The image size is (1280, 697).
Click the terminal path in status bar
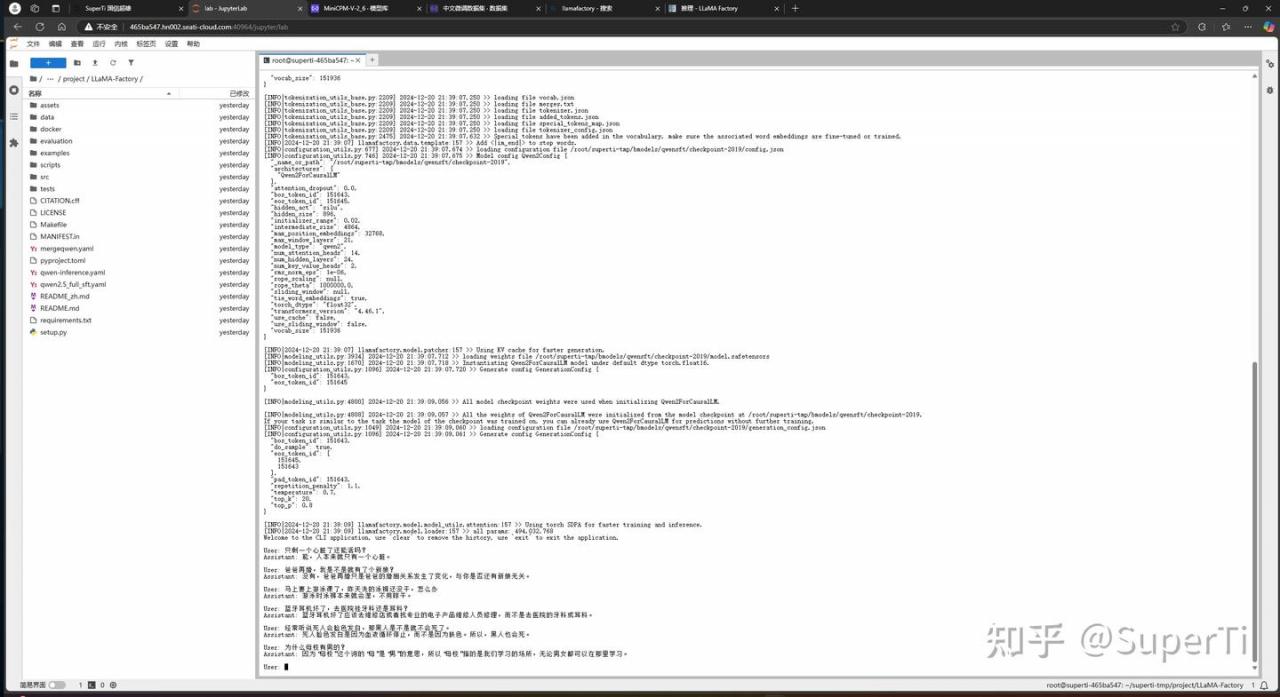click(x=1145, y=685)
